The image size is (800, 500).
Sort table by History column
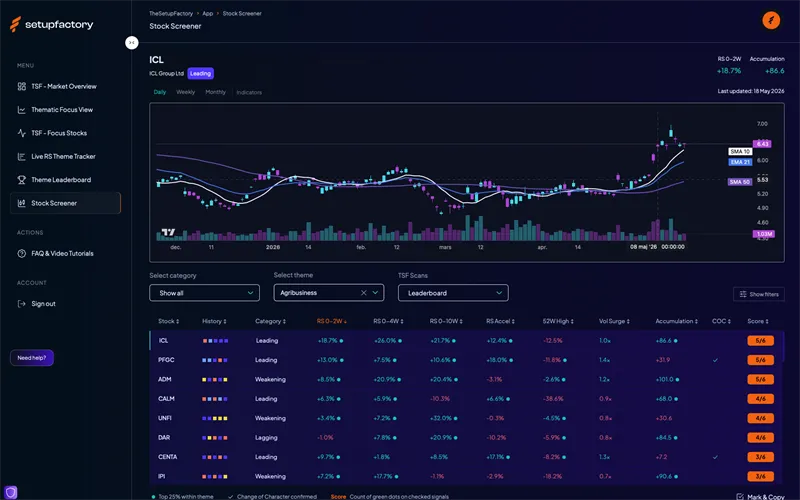214,321
